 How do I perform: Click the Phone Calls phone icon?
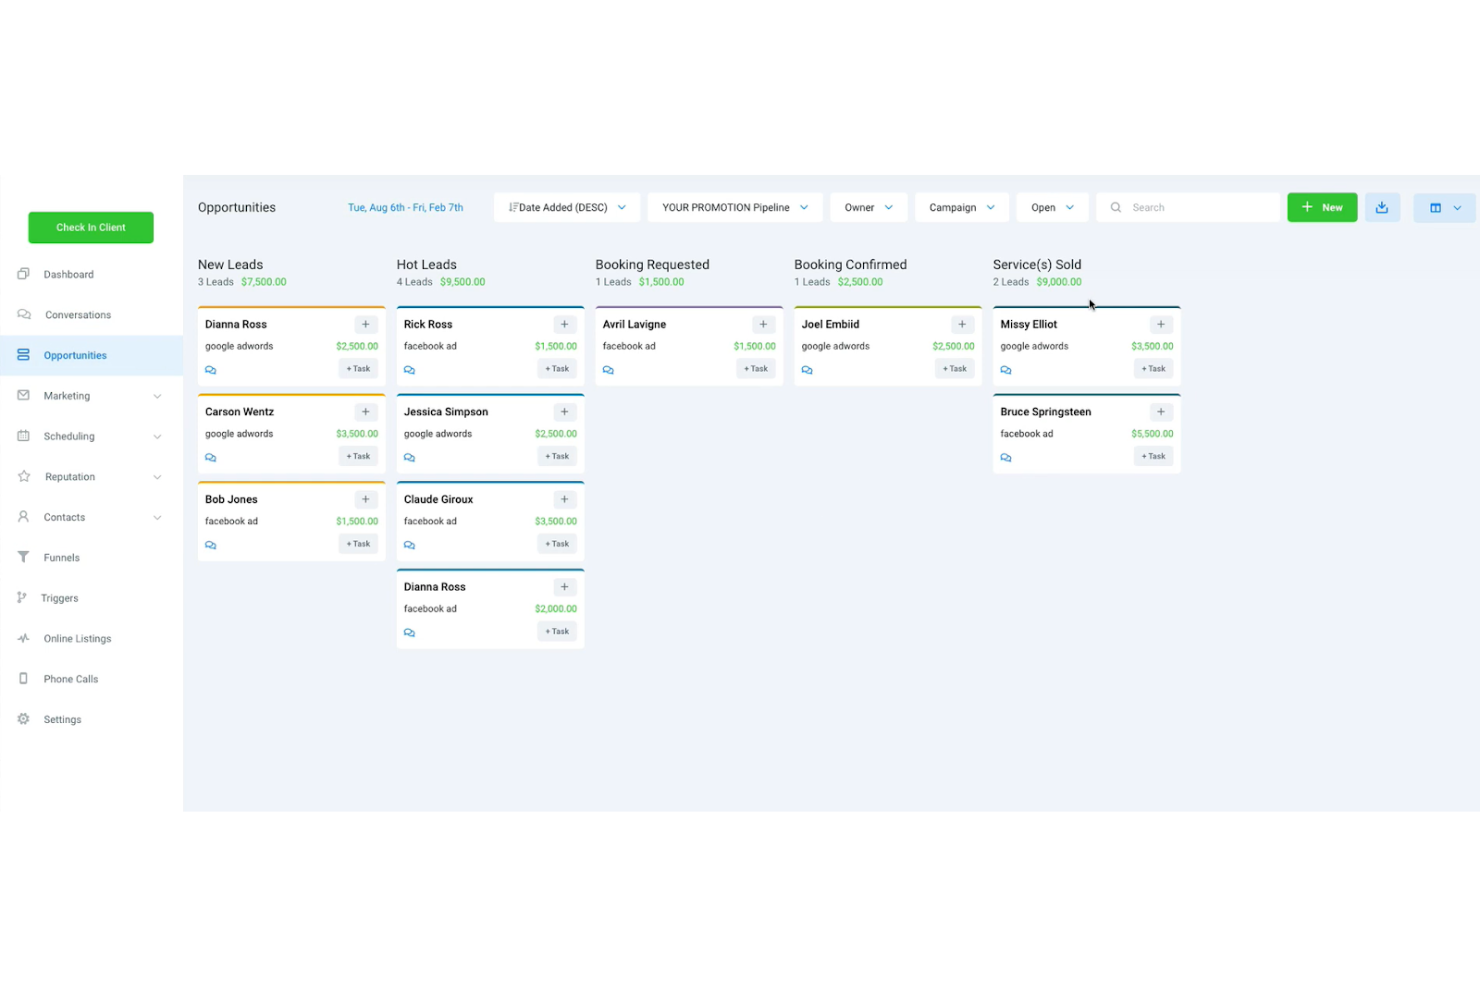tap(23, 678)
